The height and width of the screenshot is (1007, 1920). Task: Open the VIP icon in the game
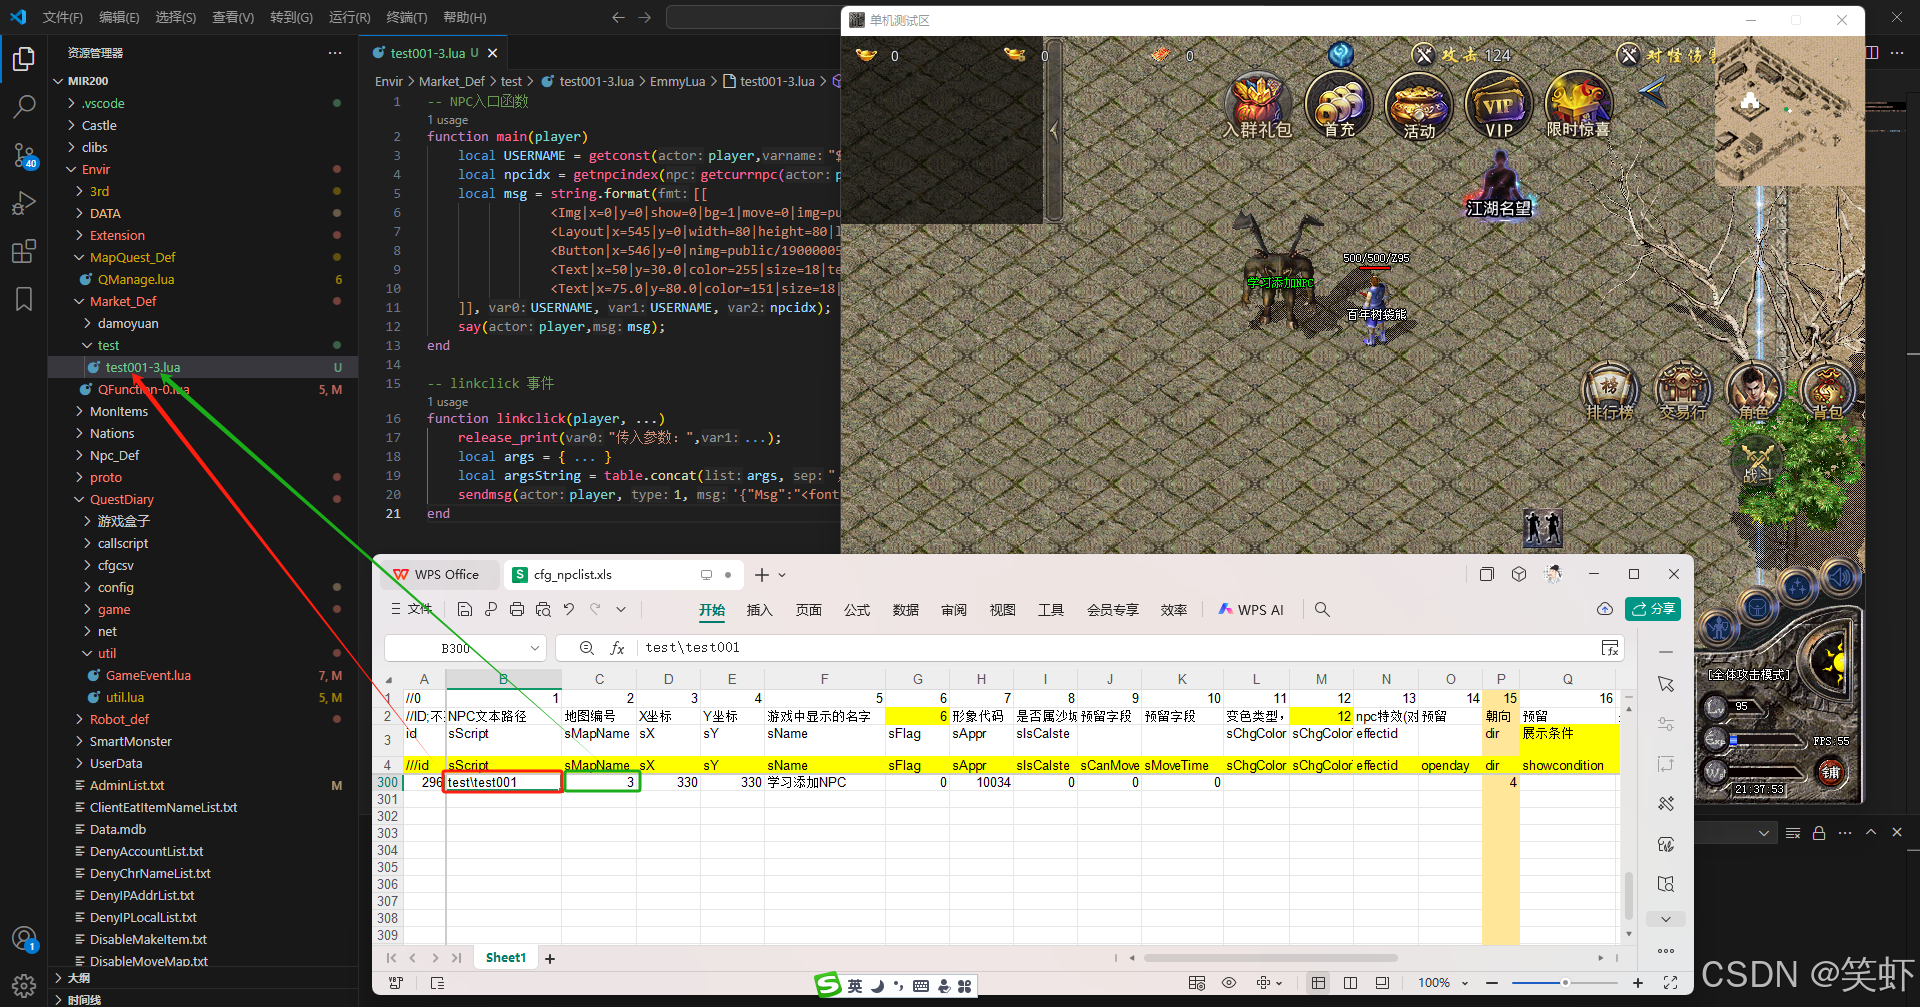[1498, 105]
